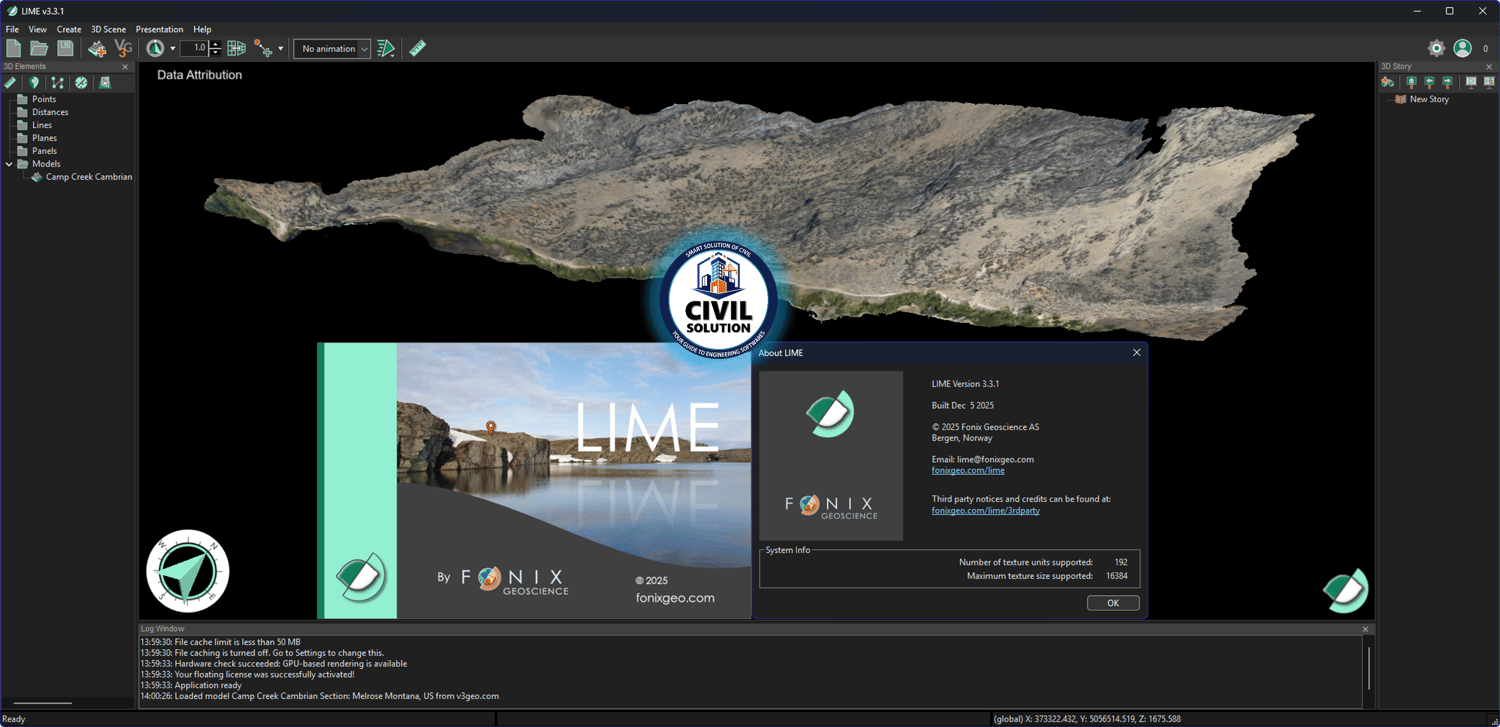Viewport: 1500px width, 727px height.
Task: Open the No animation combo box
Action: click(332, 48)
